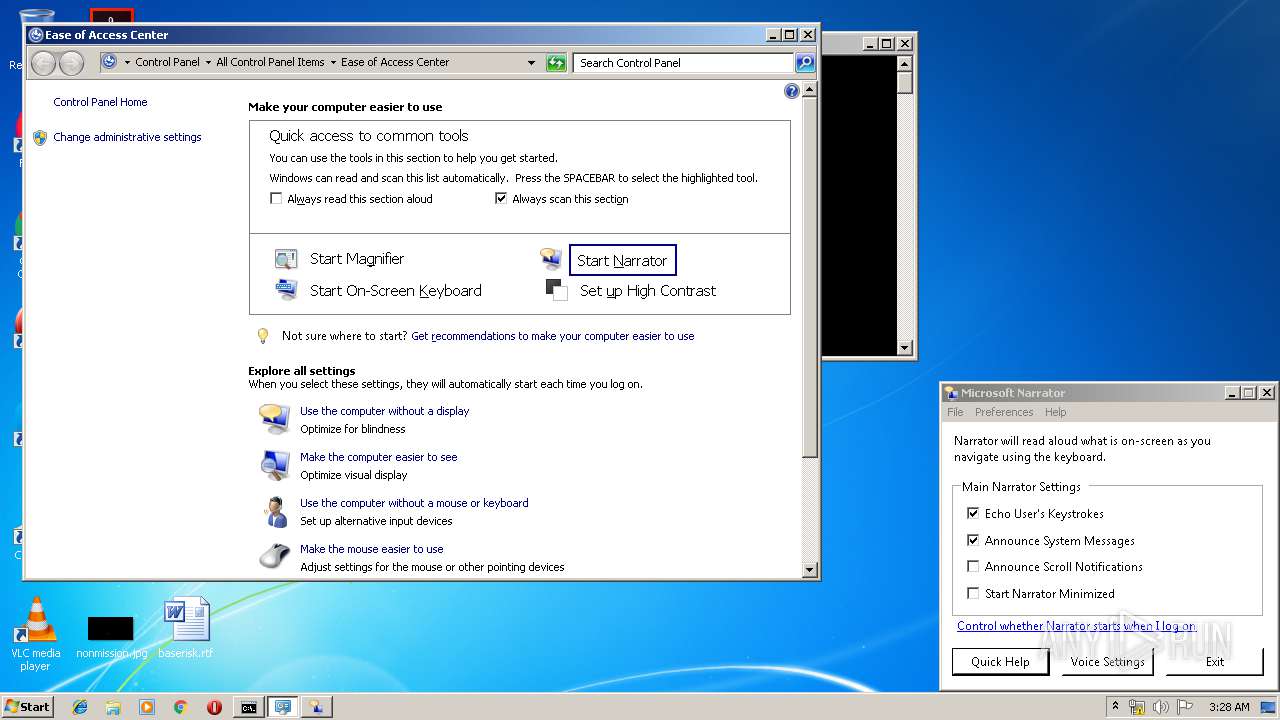Click the high contrast icon
Image resolution: width=1280 pixels, height=720 pixels.
point(556,290)
